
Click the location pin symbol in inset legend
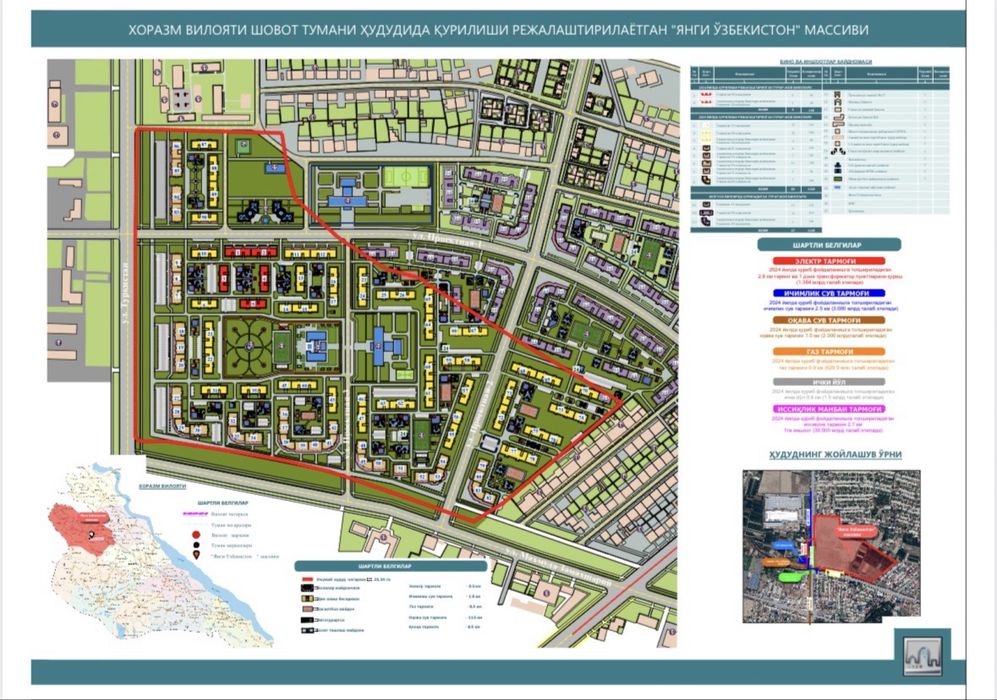tap(196, 556)
